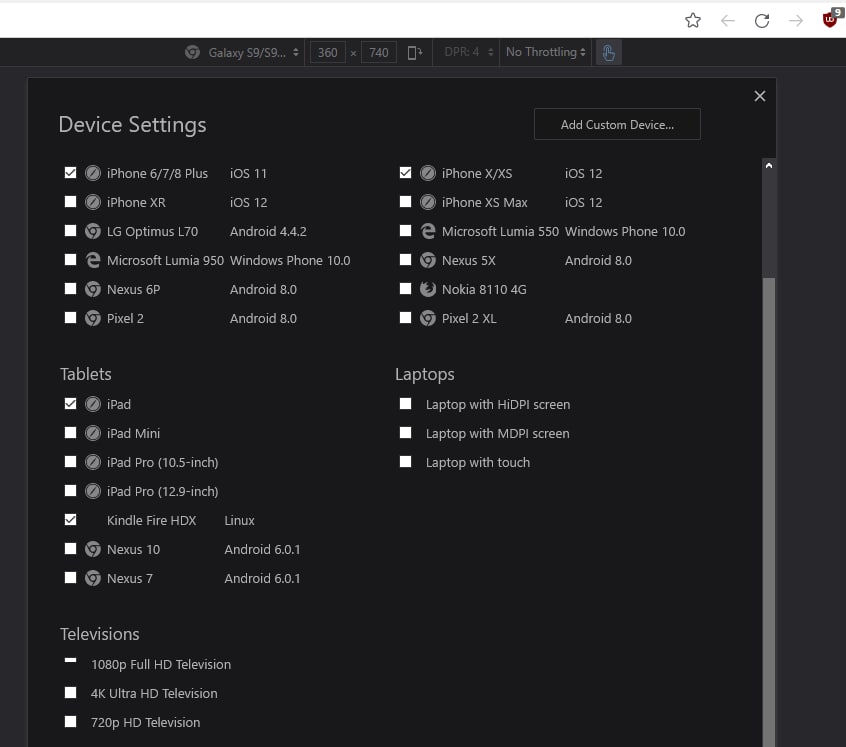Enable the Nexus 7 checkbox
The height and width of the screenshot is (747, 846).
(x=70, y=578)
